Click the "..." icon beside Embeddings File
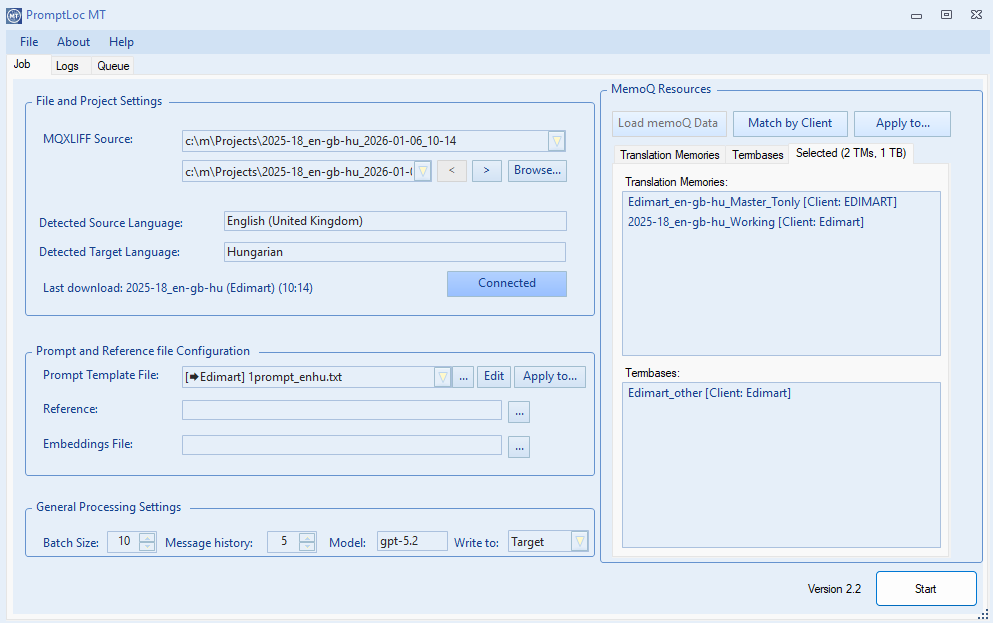 [x=518, y=446]
